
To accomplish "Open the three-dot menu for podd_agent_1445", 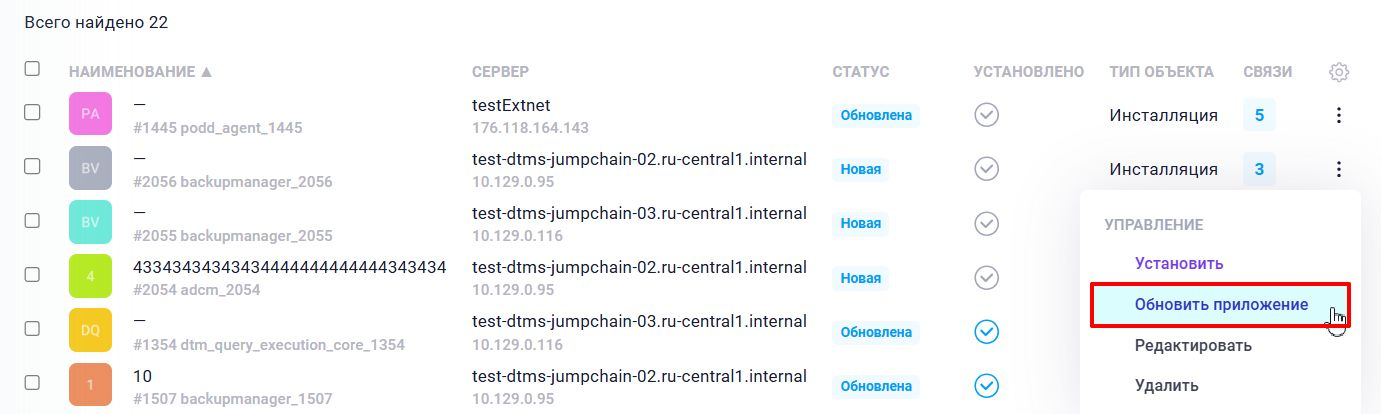I will coord(1339,115).
